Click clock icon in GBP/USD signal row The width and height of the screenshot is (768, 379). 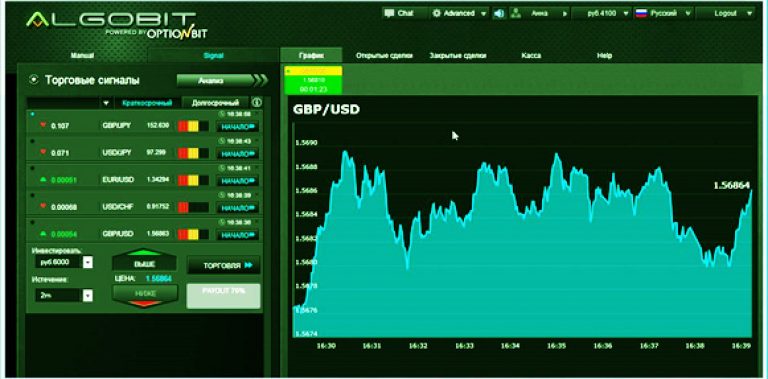pos(221,222)
